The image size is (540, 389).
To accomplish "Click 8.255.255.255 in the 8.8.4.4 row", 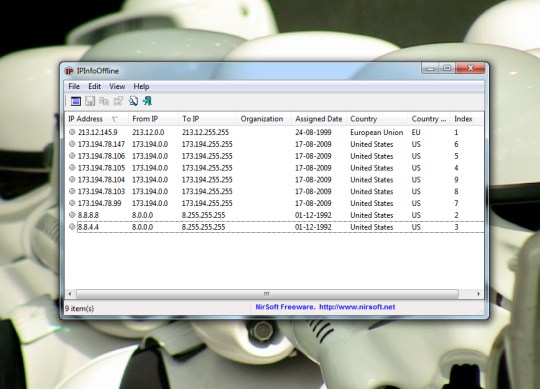I will 203,227.
